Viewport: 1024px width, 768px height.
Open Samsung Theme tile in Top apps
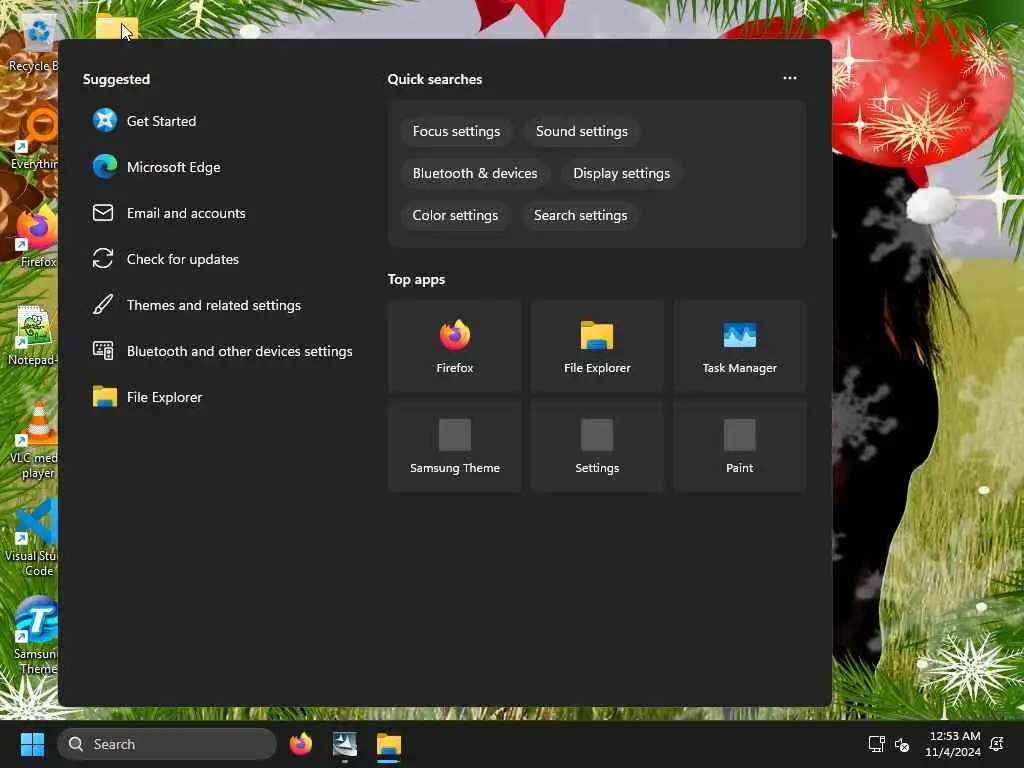pos(455,446)
